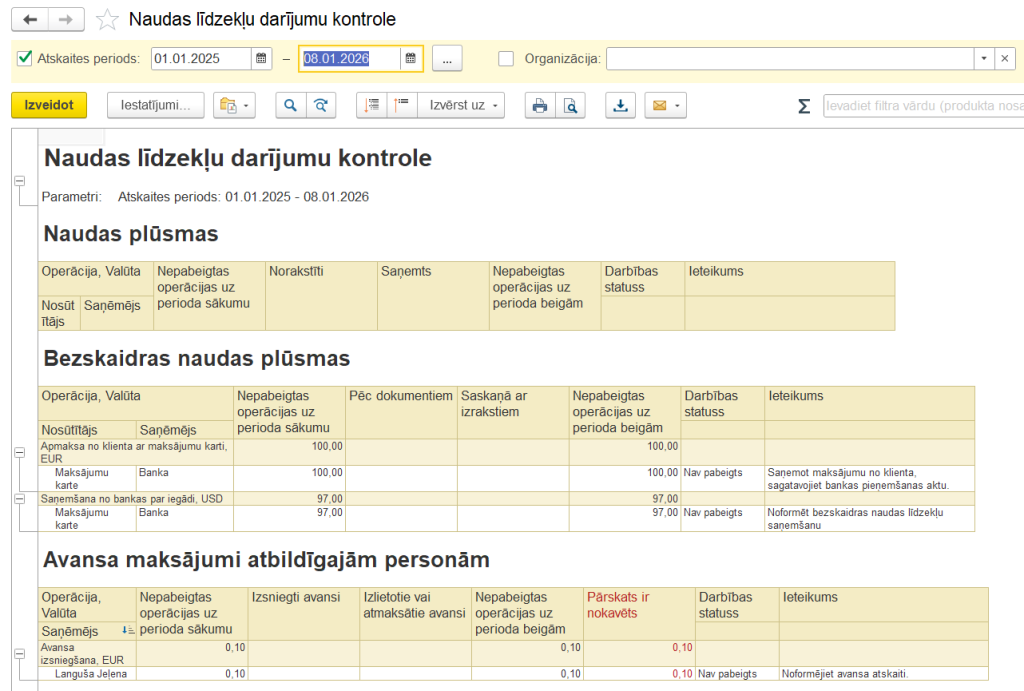Click the printer icon to print report
The width and height of the screenshot is (1024, 691).
point(540,105)
